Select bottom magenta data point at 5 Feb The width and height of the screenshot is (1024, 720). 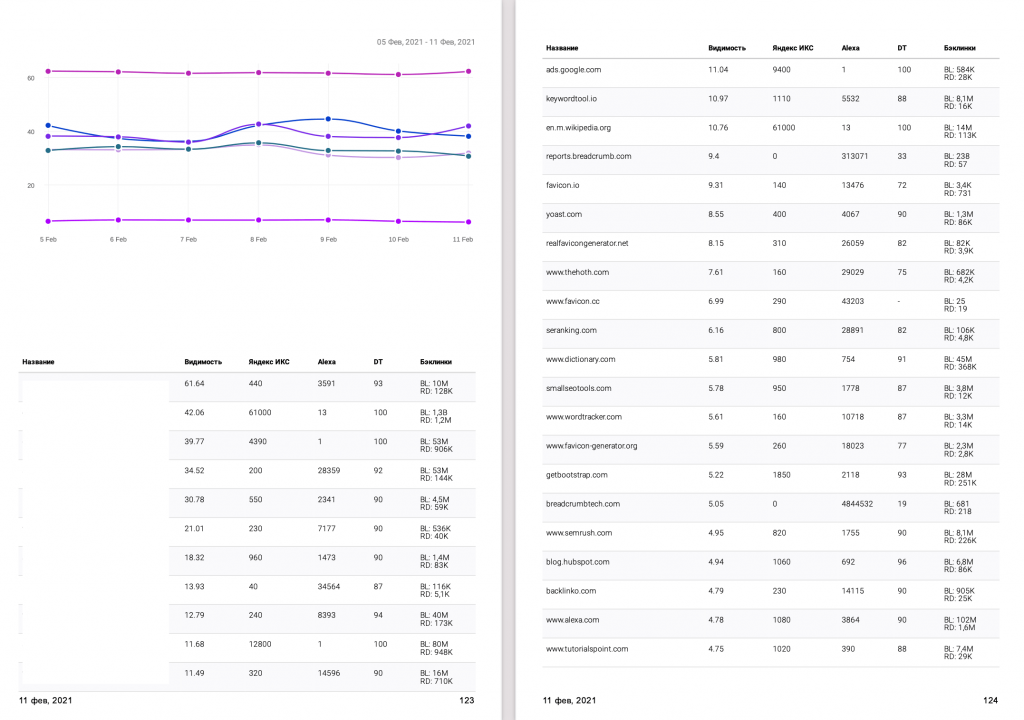[x=48, y=221]
